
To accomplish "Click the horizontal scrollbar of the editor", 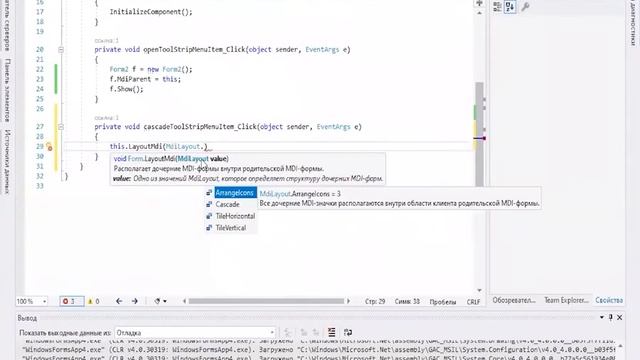I will (266, 301).
